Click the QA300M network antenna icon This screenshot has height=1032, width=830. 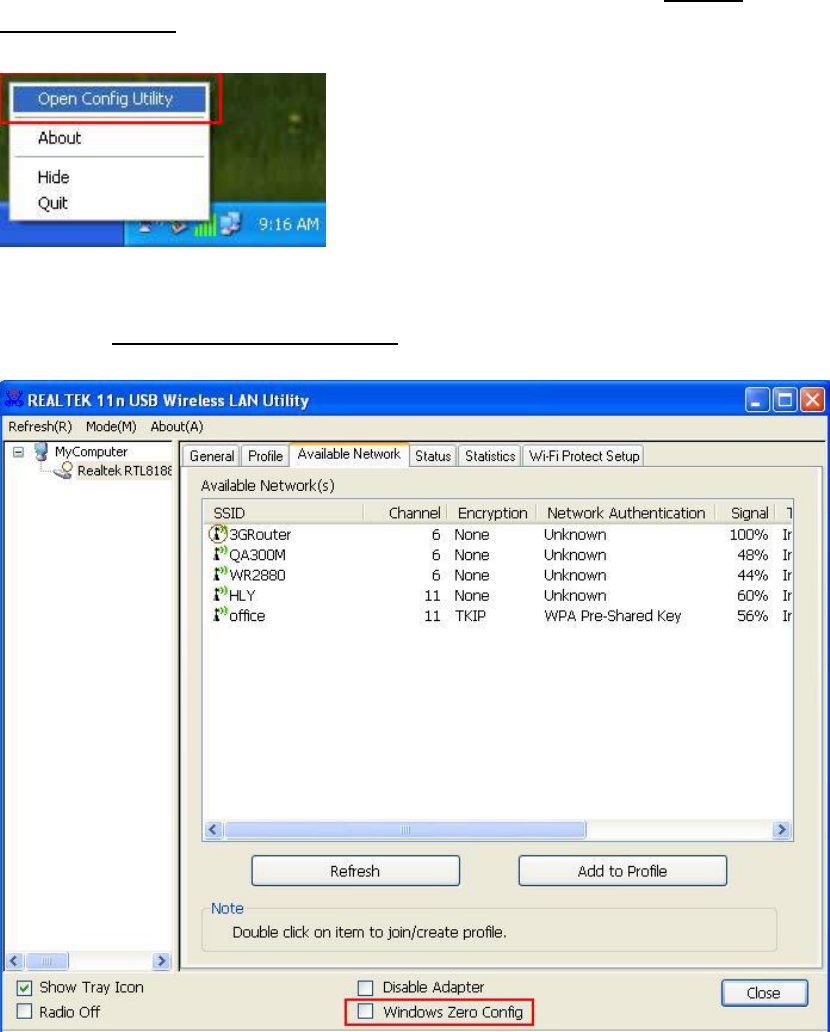tap(220, 554)
